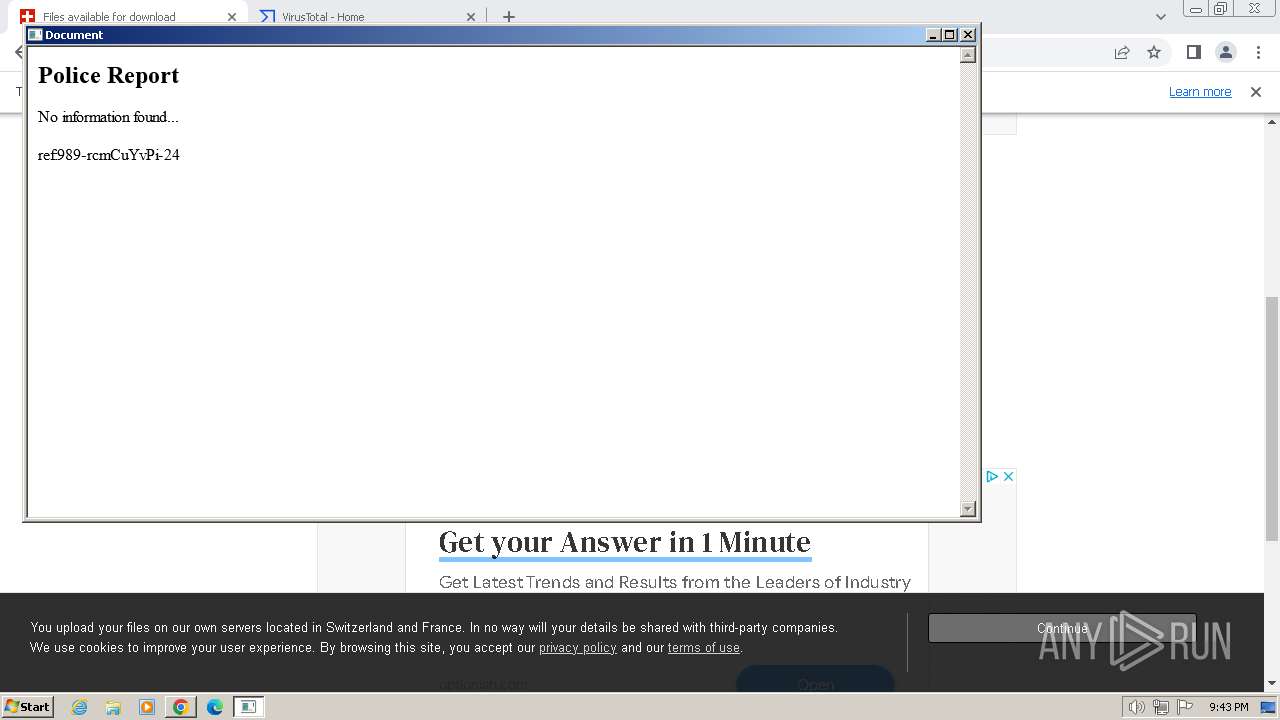Open the privacy policy link
Viewport: 1280px width, 720px height.
click(x=578, y=648)
